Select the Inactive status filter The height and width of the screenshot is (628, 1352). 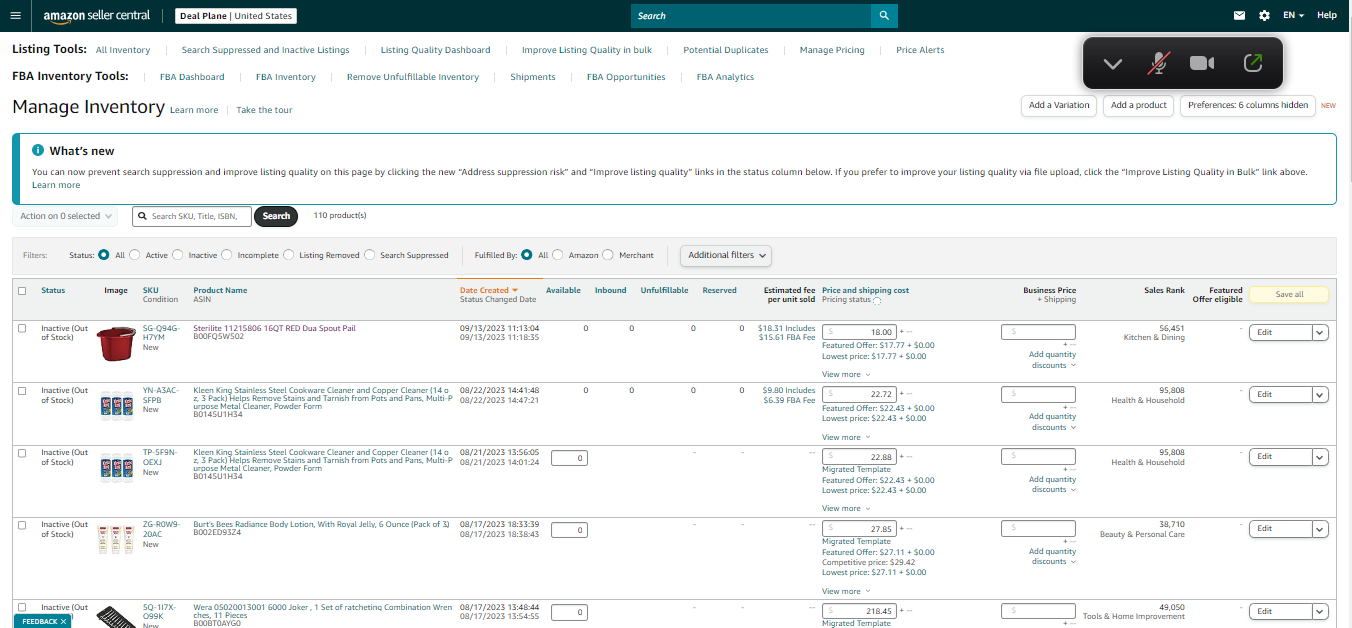[178, 255]
